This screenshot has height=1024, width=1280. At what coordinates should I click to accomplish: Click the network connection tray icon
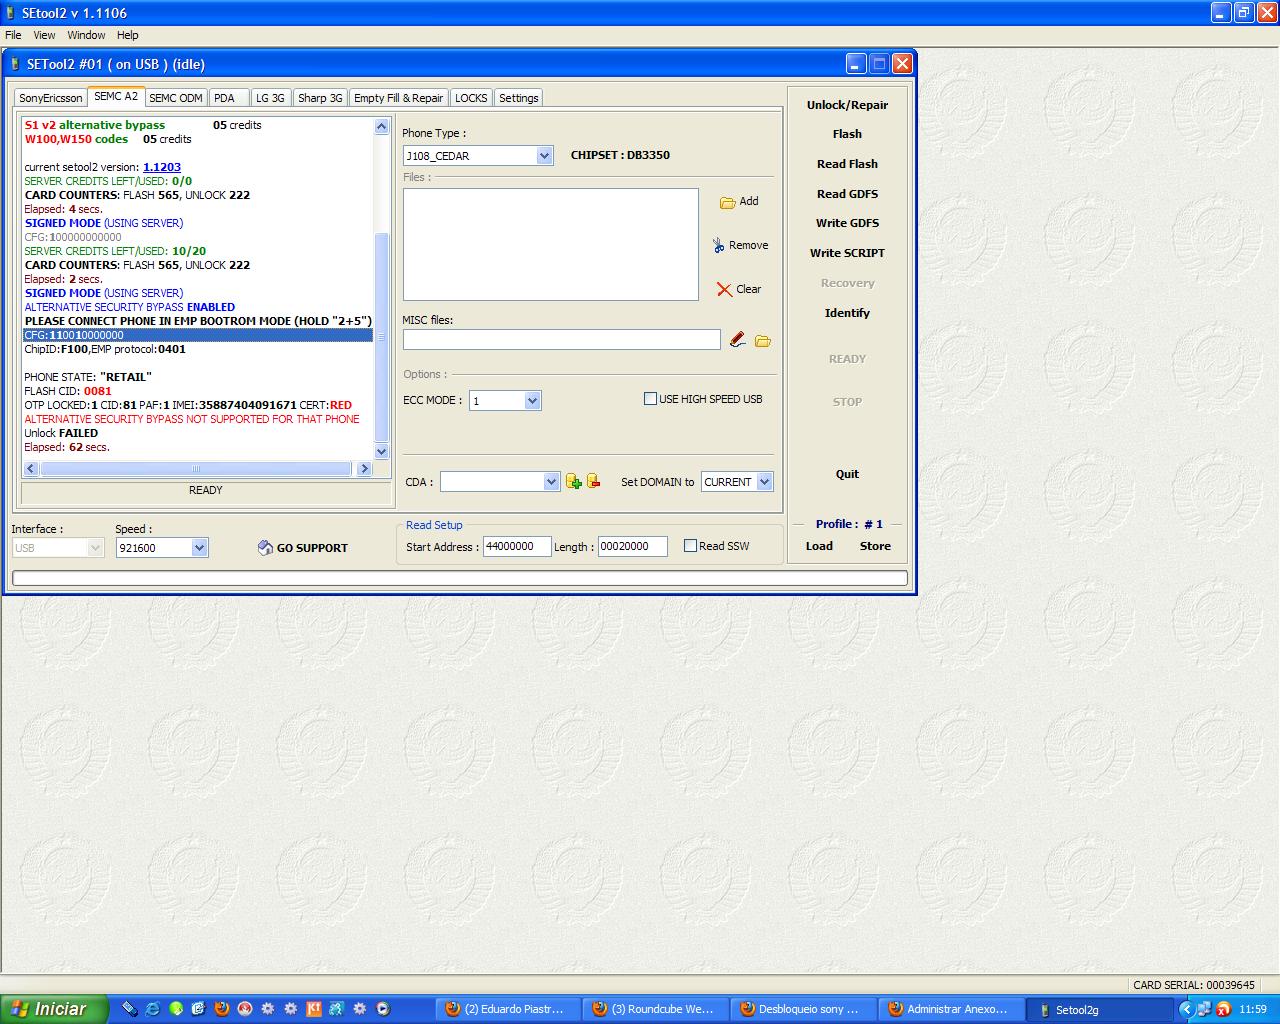[1204, 1009]
